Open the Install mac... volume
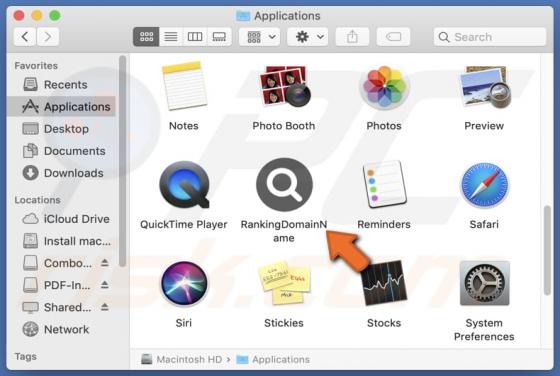This screenshot has height=376, width=560. click(x=62, y=241)
